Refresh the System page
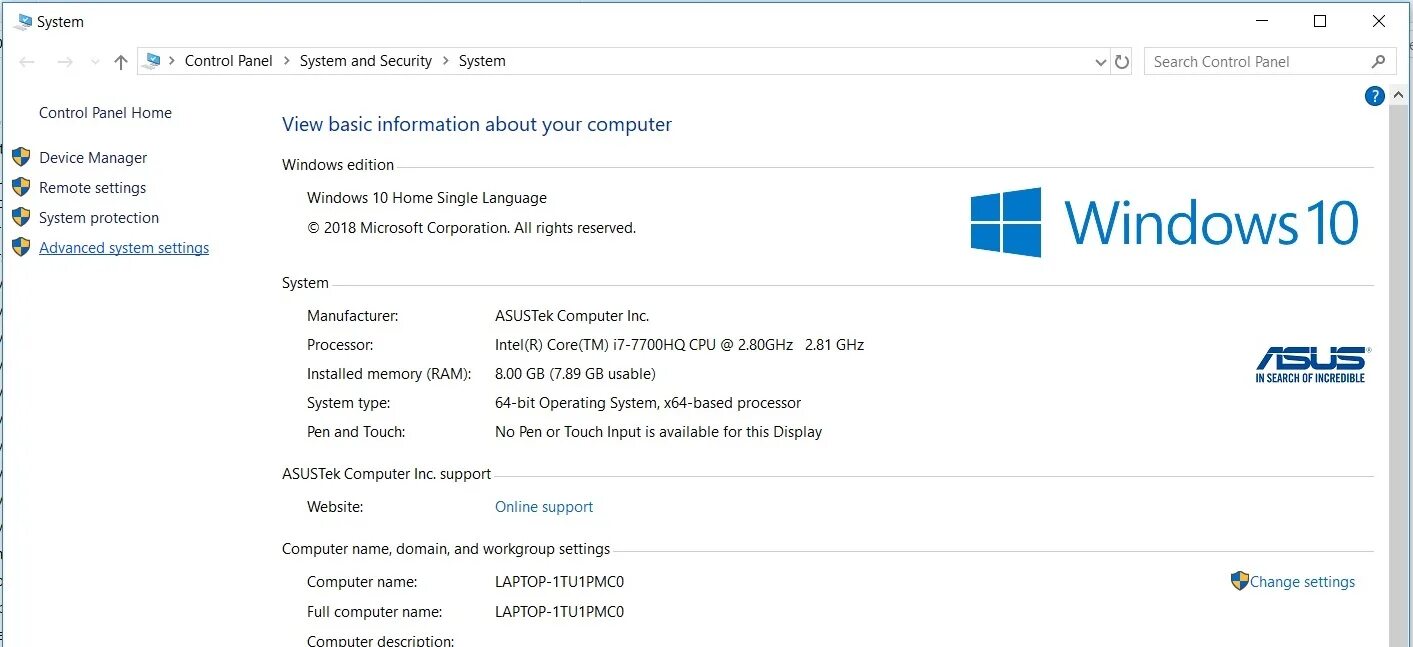Screen dimensions: 1413x647 tap(1122, 62)
